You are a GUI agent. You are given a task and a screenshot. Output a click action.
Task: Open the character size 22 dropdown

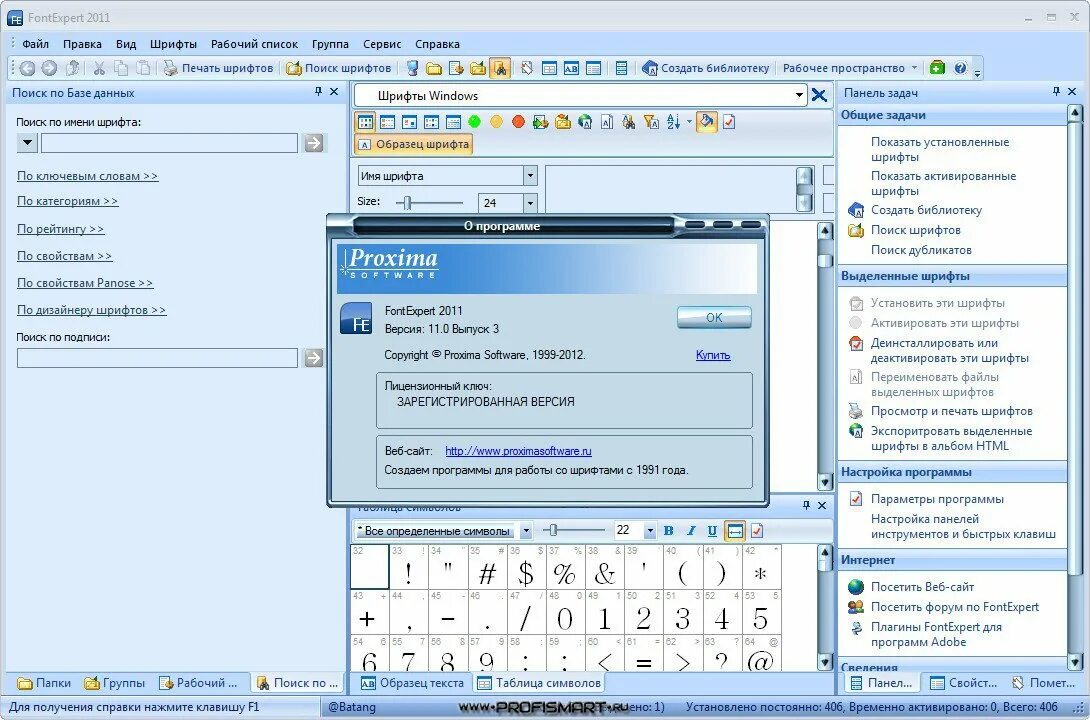[650, 531]
